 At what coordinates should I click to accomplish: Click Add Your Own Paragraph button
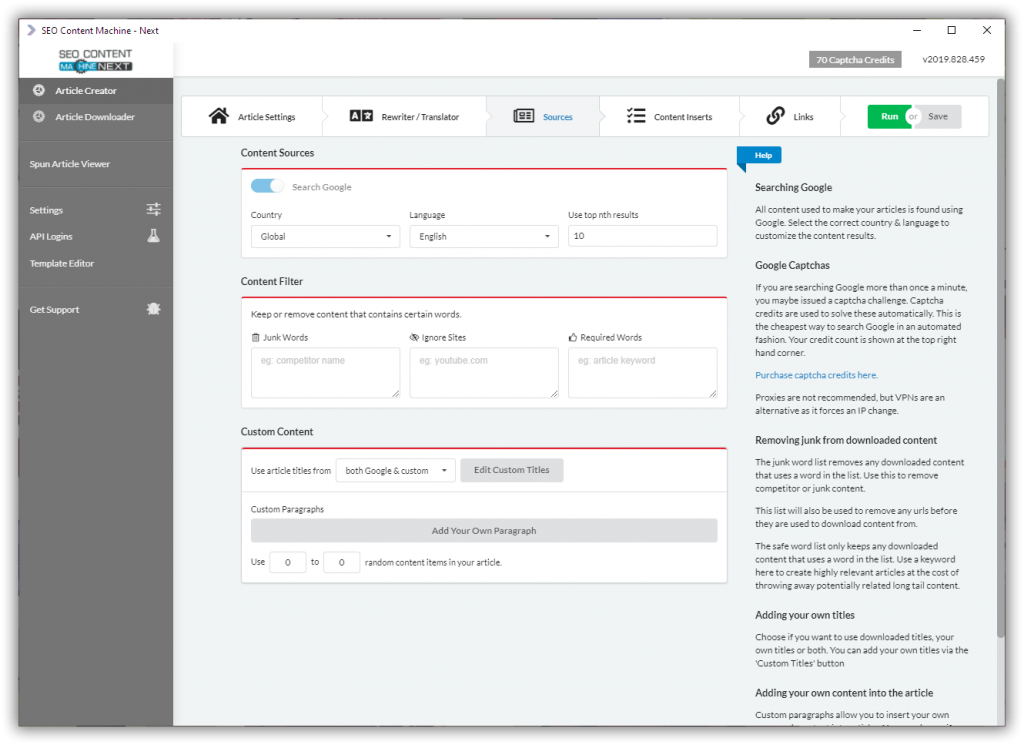484,530
